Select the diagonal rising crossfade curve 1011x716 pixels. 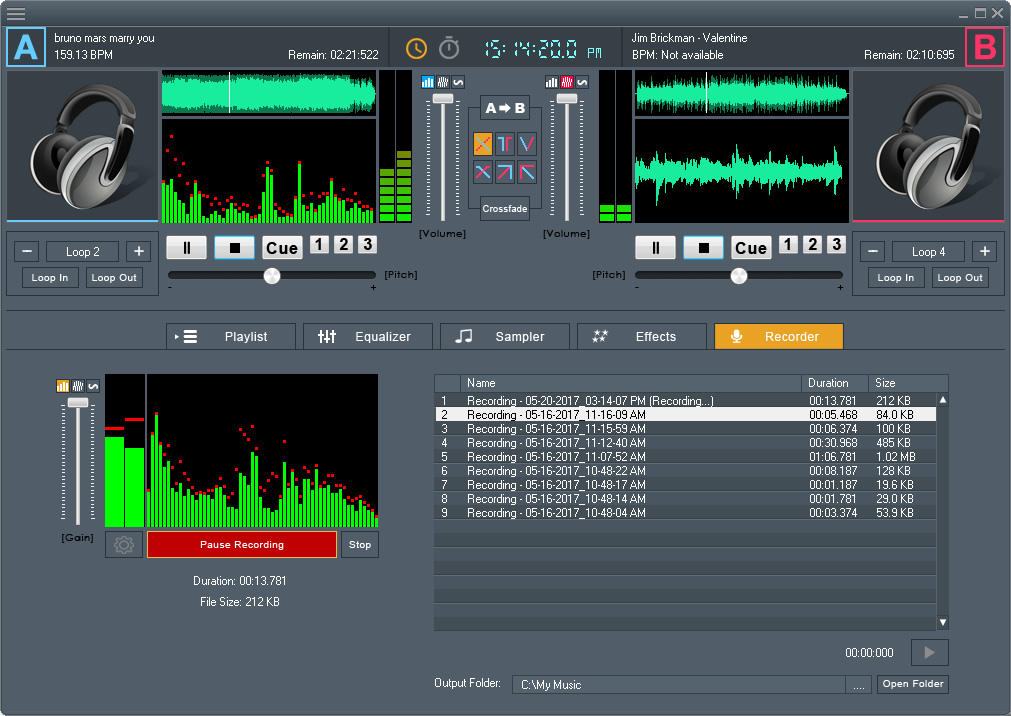click(x=506, y=171)
